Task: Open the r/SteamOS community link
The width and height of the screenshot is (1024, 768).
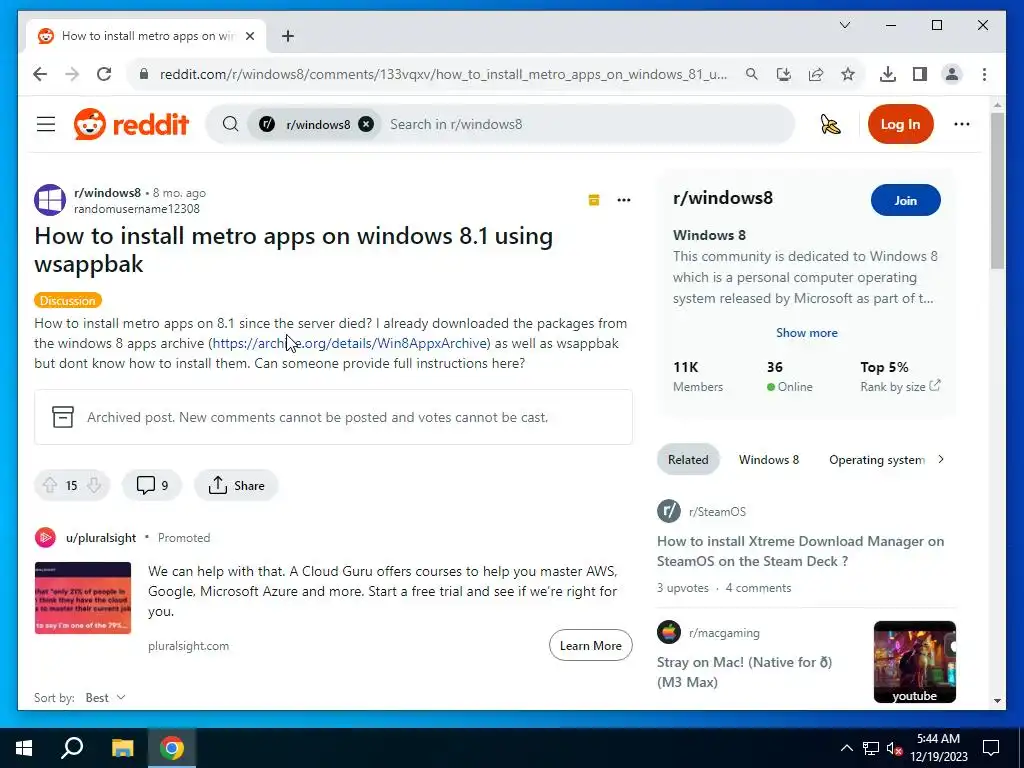Action: (717, 511)
